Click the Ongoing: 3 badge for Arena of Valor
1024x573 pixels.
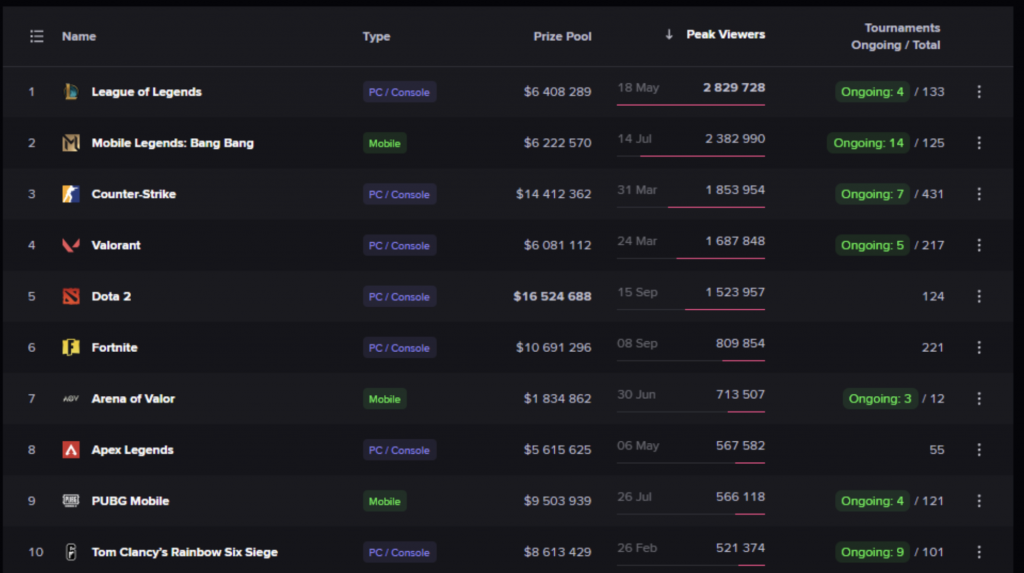click(880, 399)
